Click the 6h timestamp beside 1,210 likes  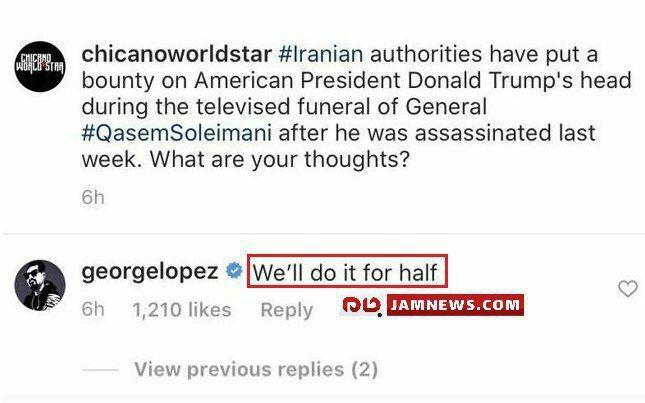point(93,309)
